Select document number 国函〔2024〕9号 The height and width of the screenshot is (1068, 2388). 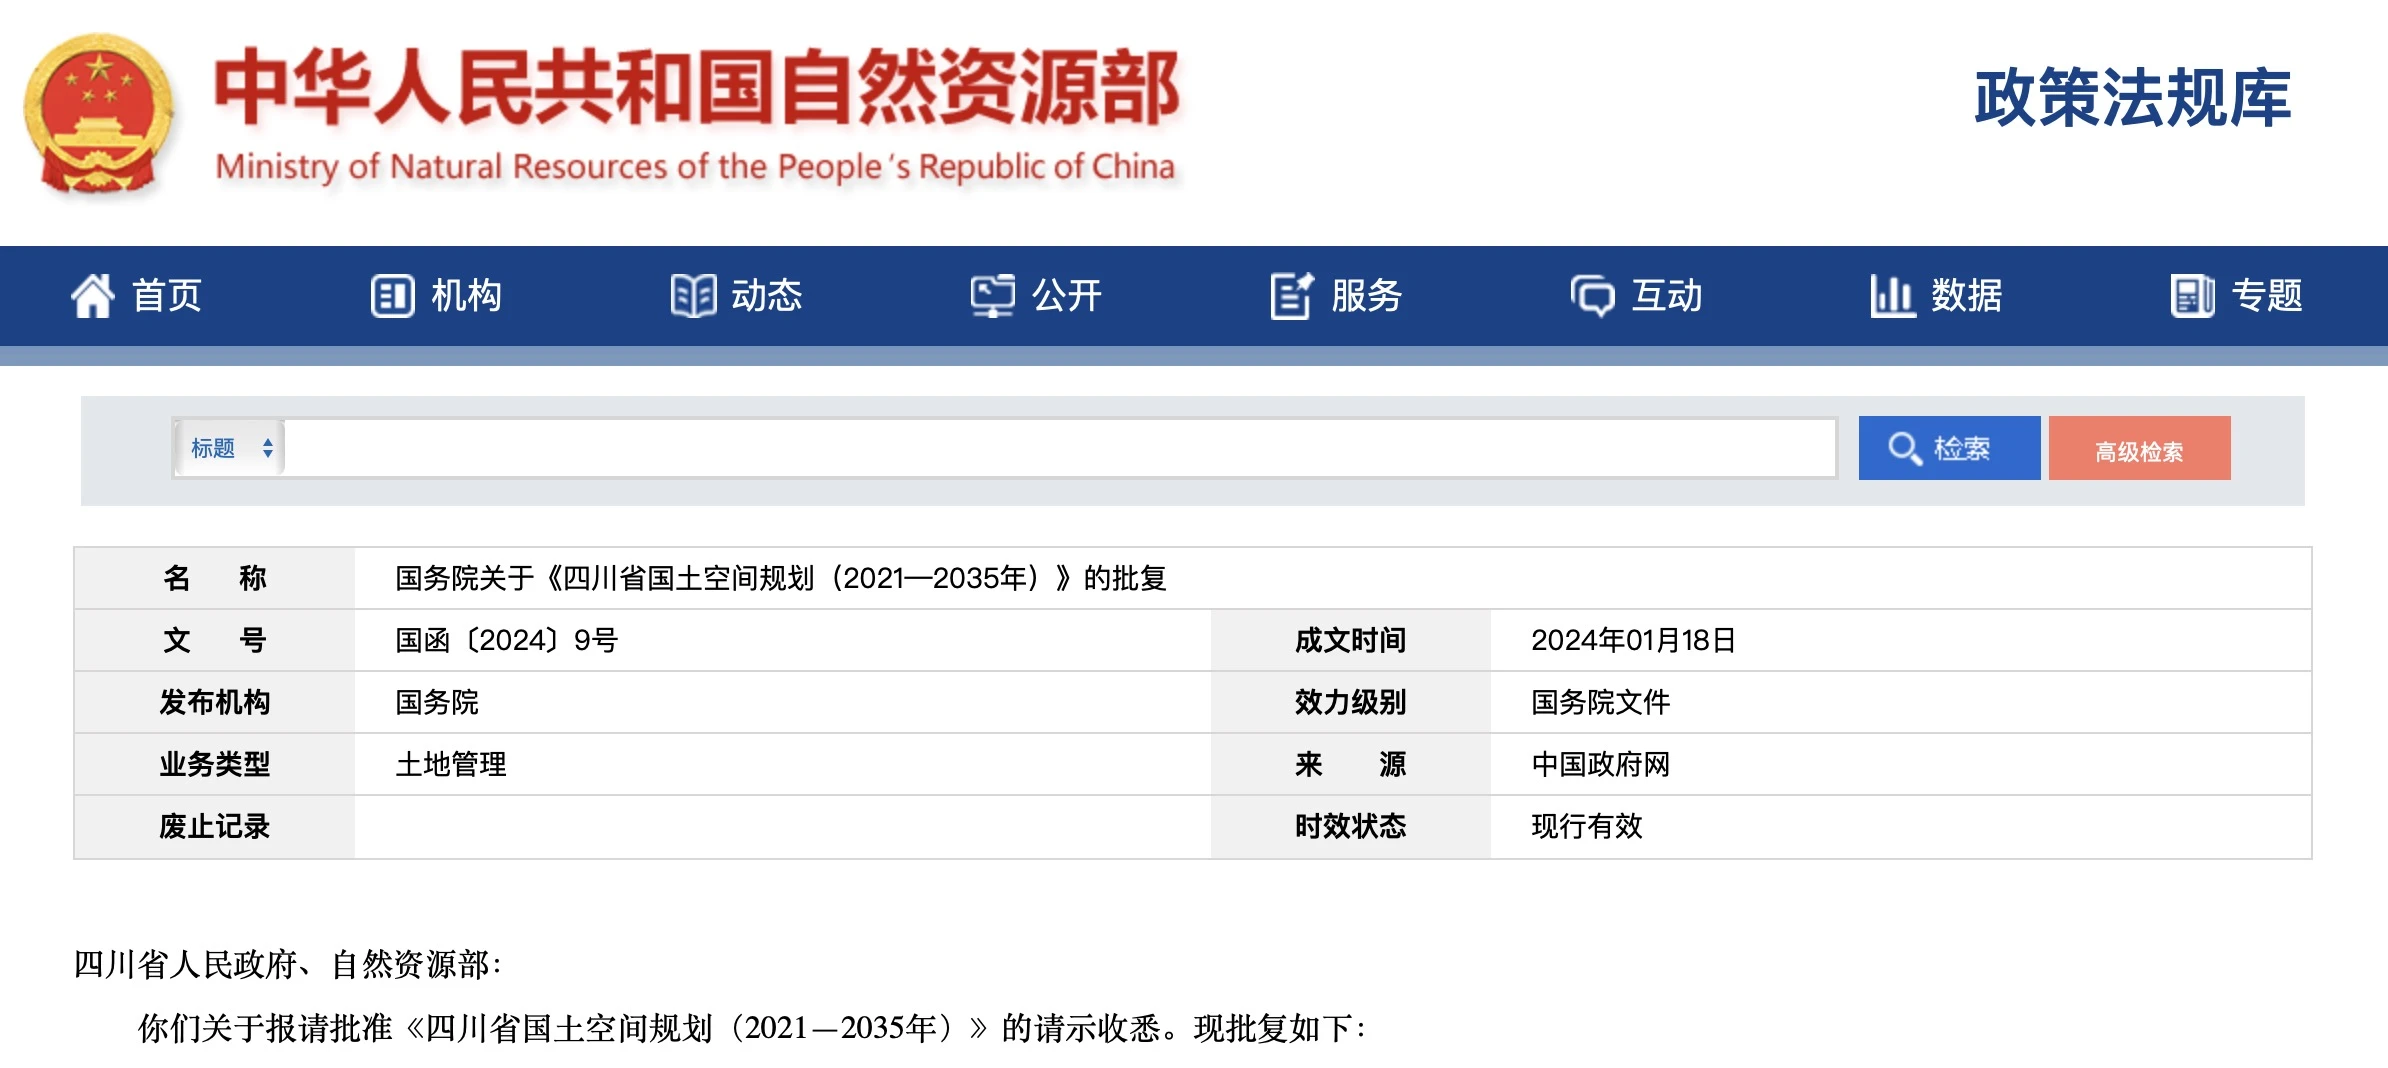[506, 640]
